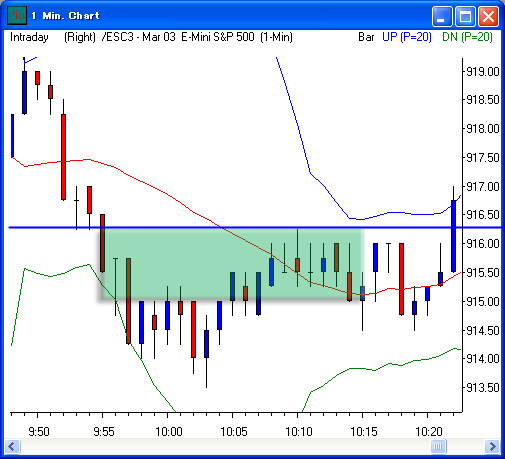Screen dimensions: 505x459
Task: Click the tall red candle before 9:55
Action: [x=63, y=157]
